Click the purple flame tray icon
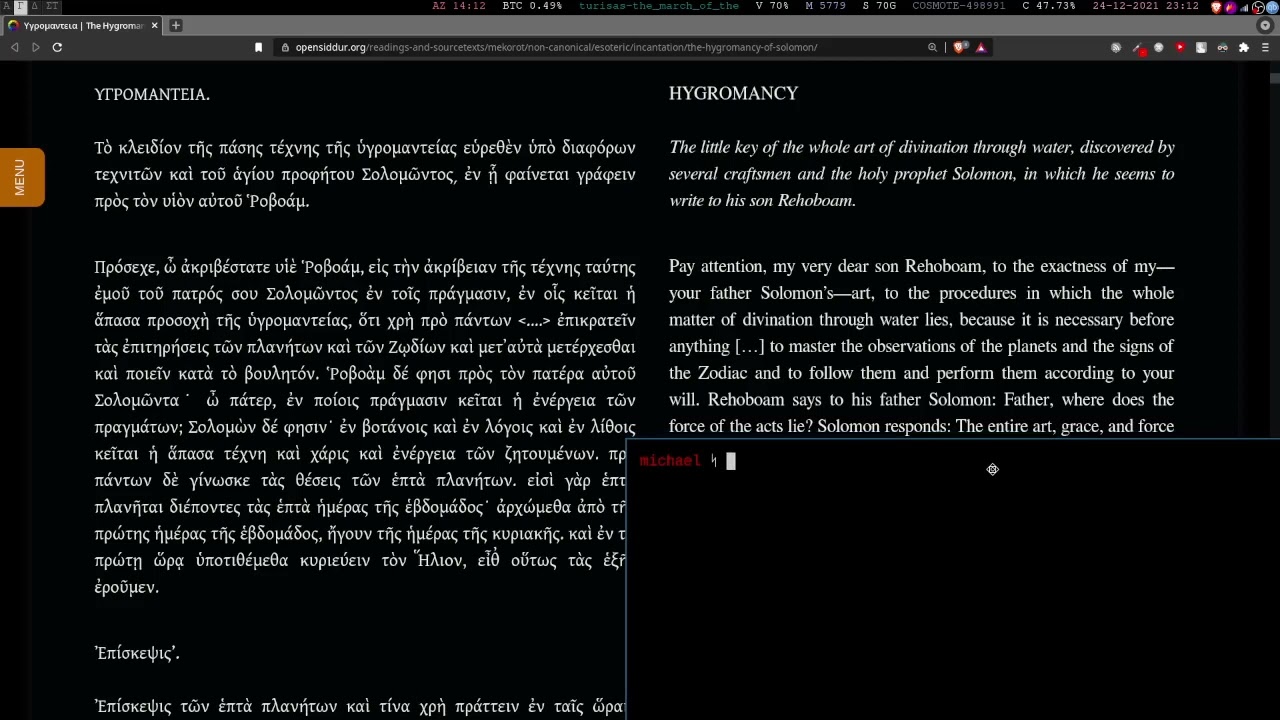This screenshot has height=720, width=1280. tap(1230, 6)
